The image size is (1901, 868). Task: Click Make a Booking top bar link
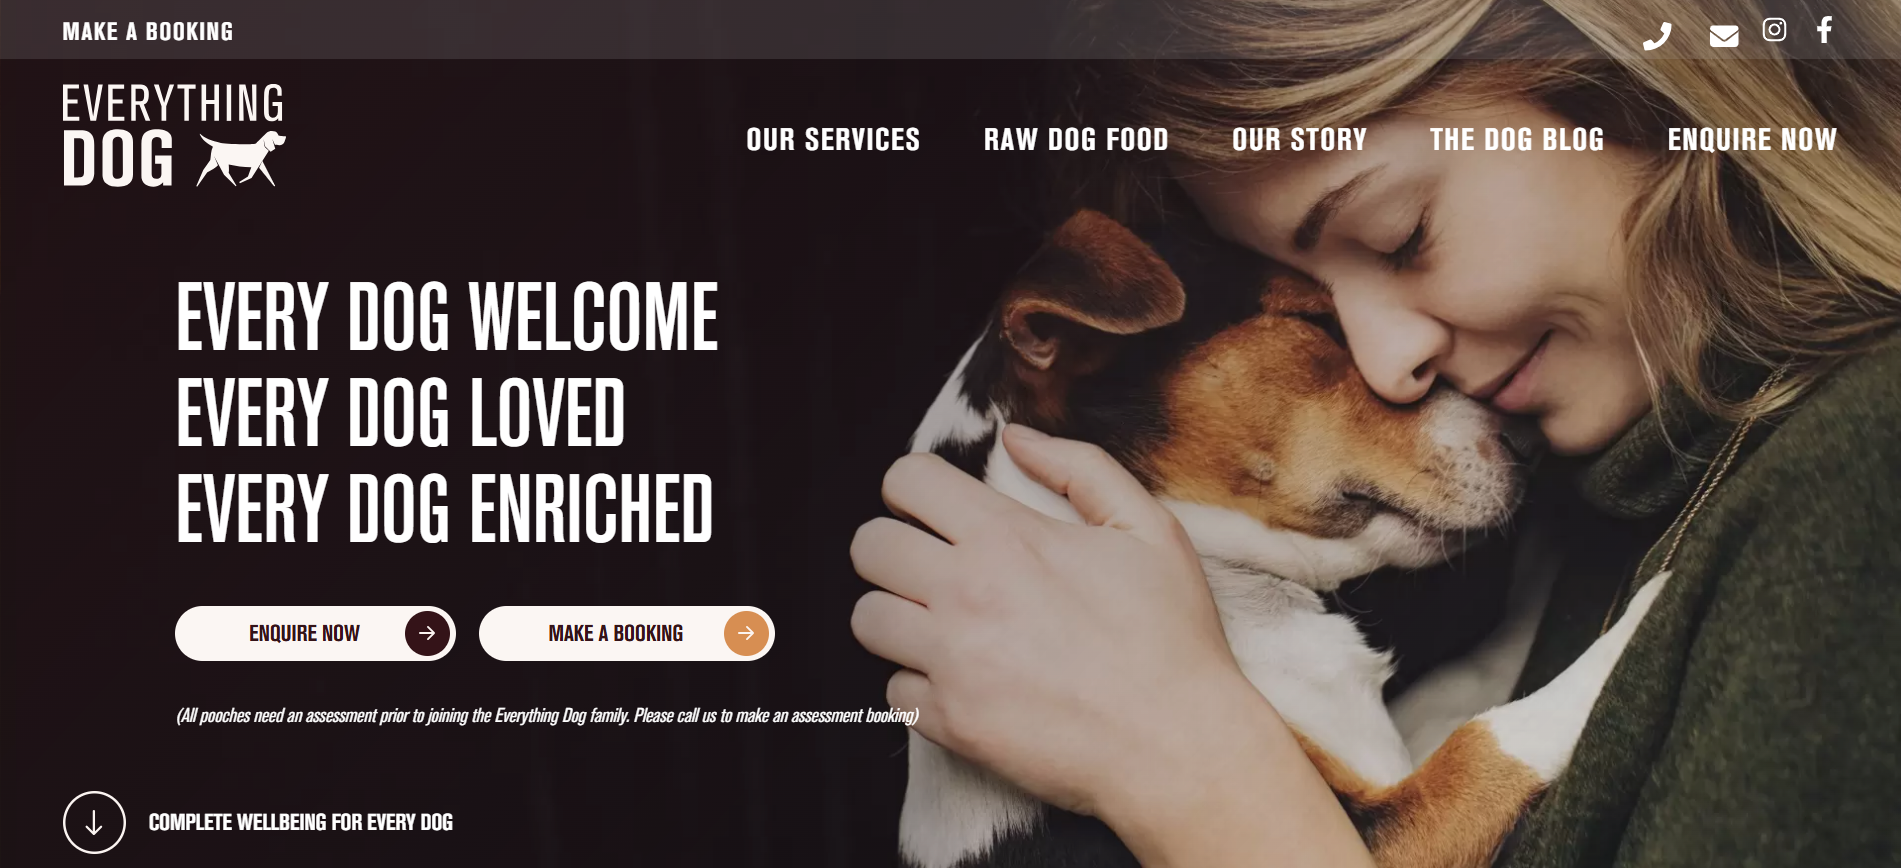(148, 32)
